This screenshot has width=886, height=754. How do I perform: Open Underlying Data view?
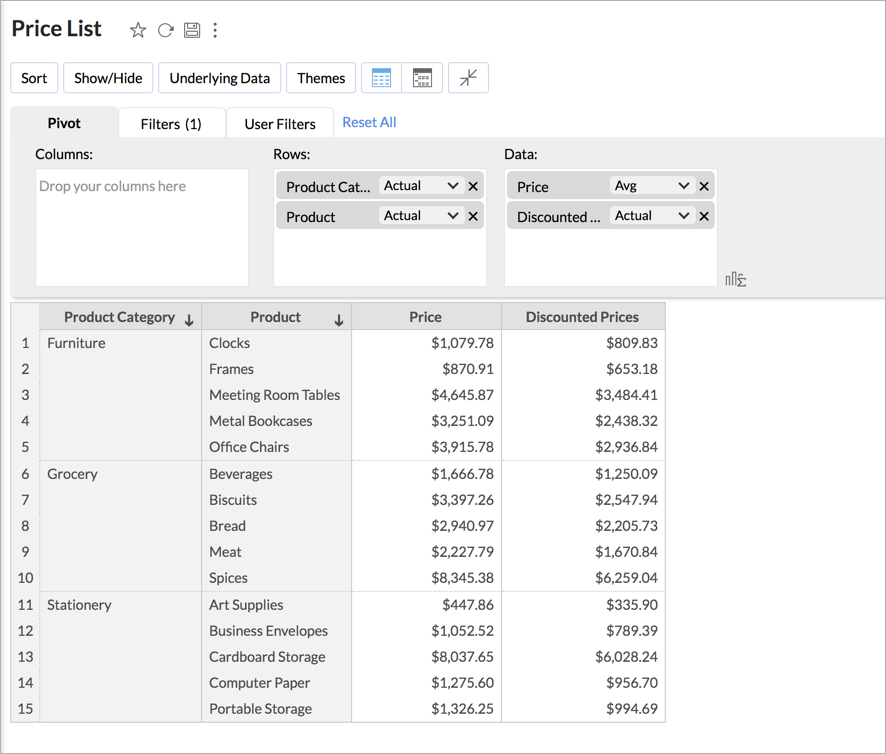pyautogui.click(x=219, y=77)
